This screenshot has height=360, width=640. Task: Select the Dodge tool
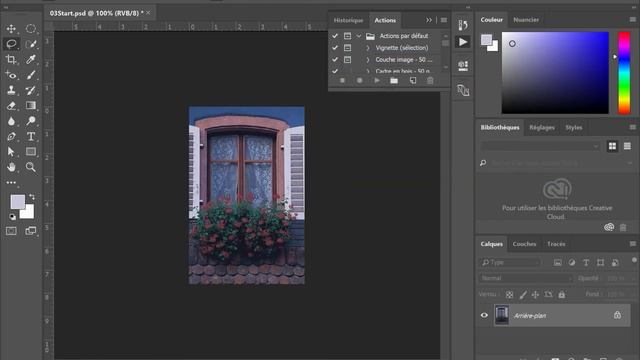point(31,121)
